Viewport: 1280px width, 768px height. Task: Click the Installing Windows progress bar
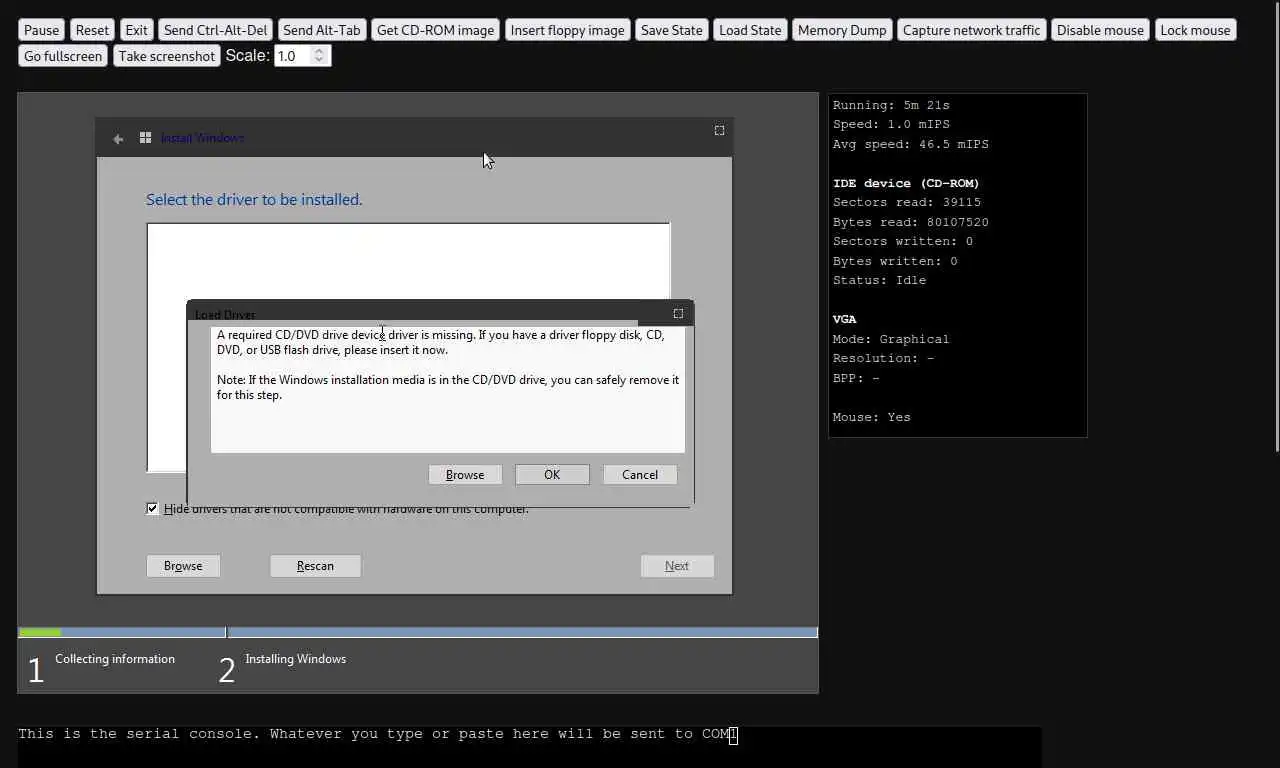(523, 632)
